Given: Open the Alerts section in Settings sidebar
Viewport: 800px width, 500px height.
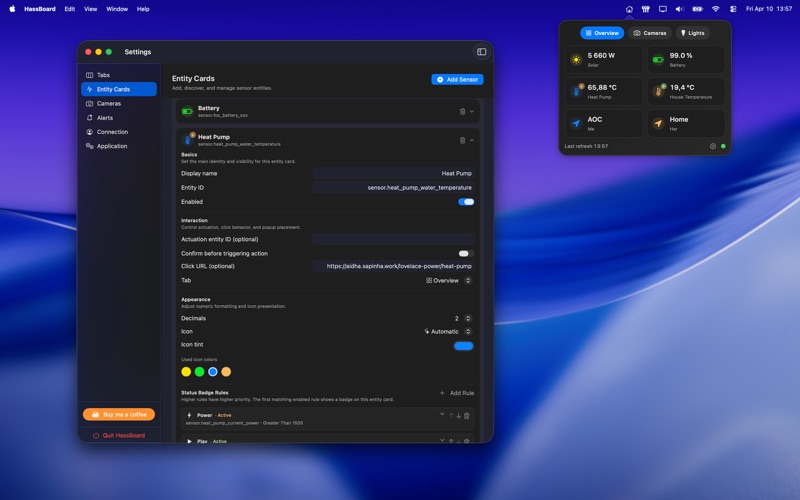Looking at the screenshot, I should [119, 118].
